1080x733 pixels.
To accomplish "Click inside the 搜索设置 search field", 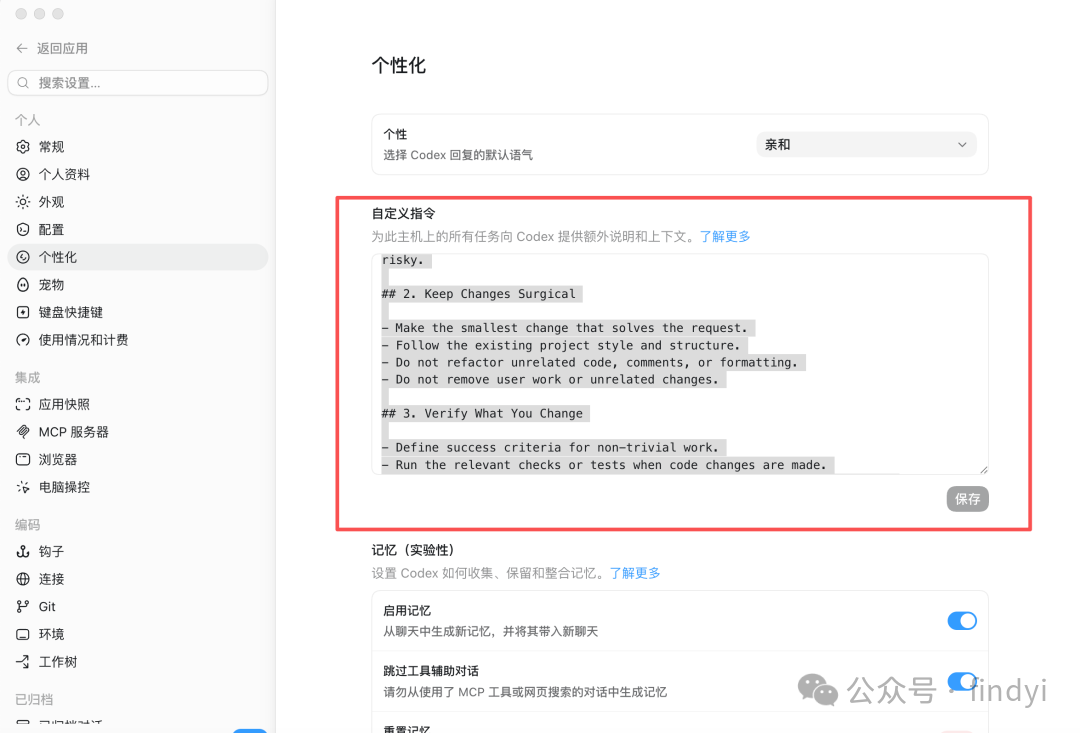I will tap(138, 83).
